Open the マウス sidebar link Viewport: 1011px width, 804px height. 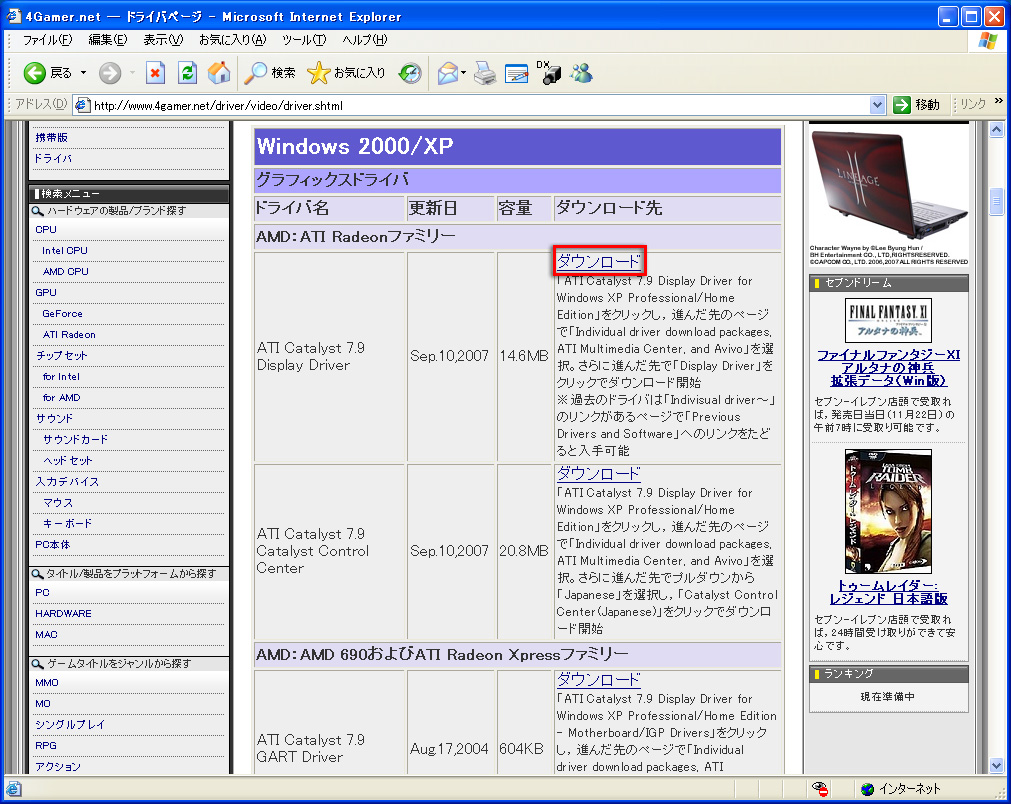click(58, 502)
